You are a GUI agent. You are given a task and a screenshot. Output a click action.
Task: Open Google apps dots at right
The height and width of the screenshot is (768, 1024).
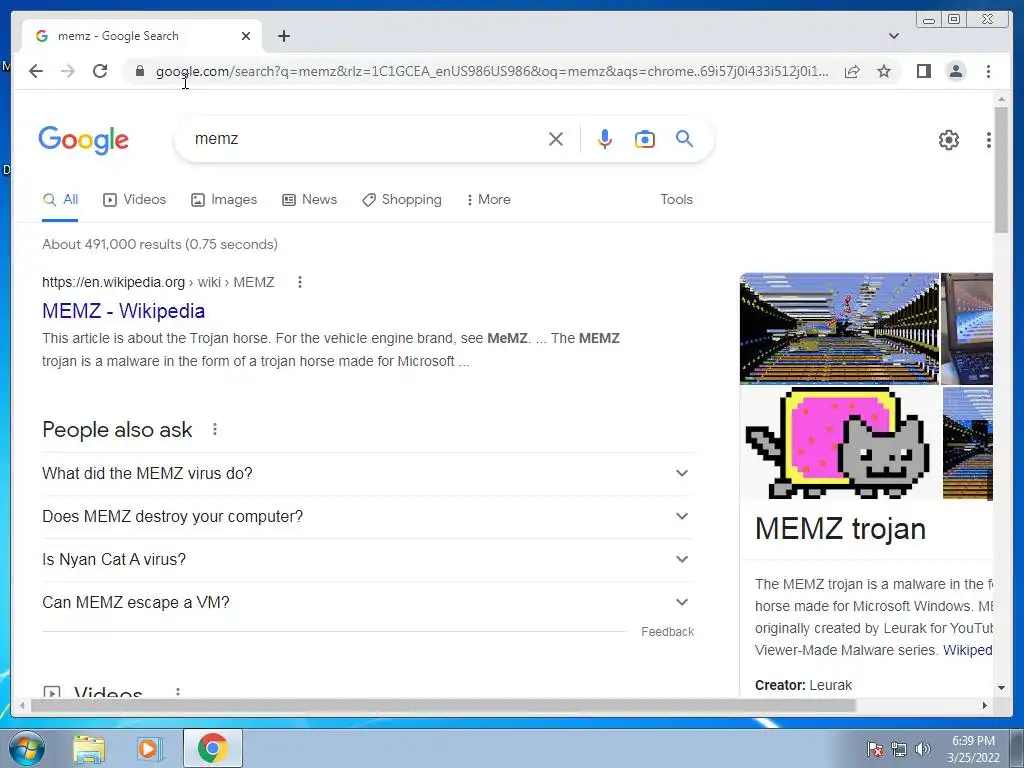[x=988, y=140]
